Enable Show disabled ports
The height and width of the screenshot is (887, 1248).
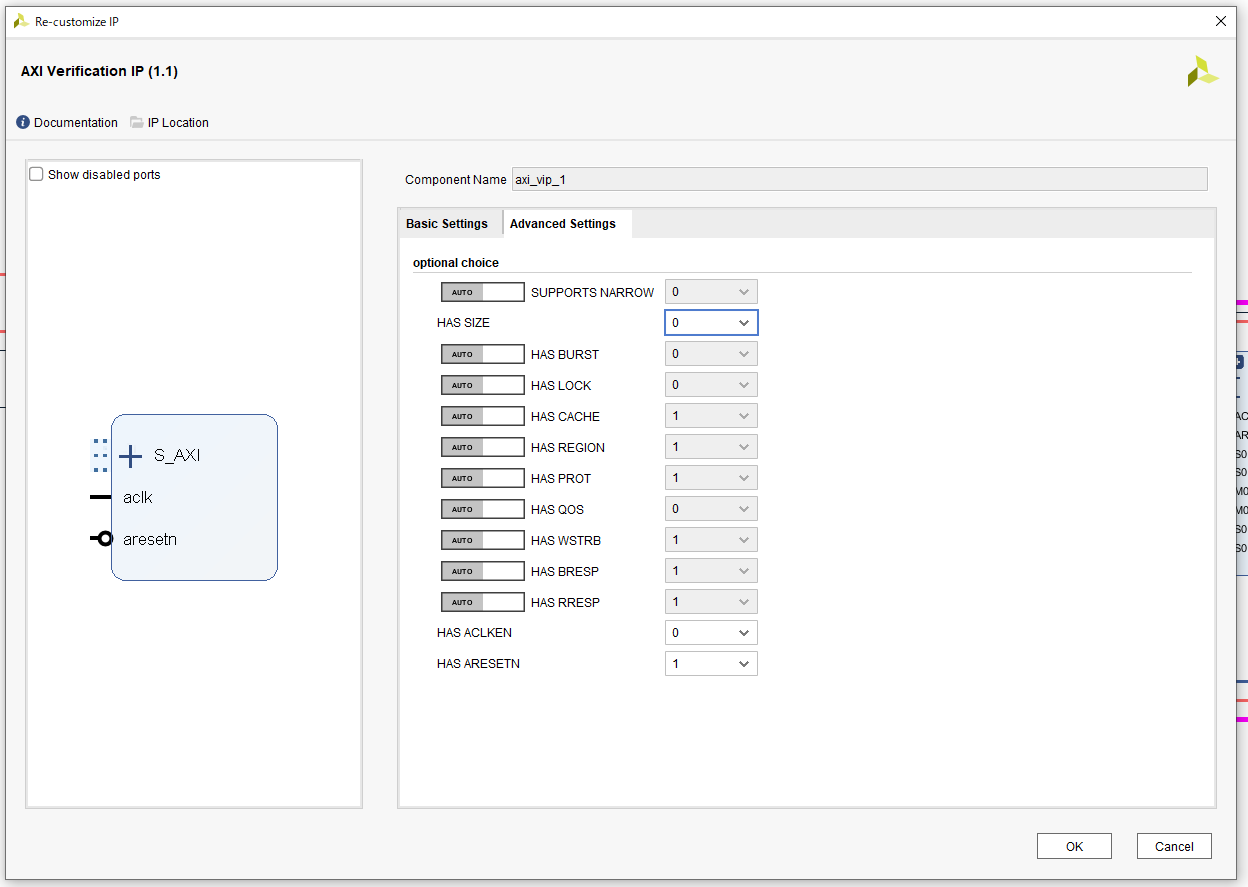36,173
